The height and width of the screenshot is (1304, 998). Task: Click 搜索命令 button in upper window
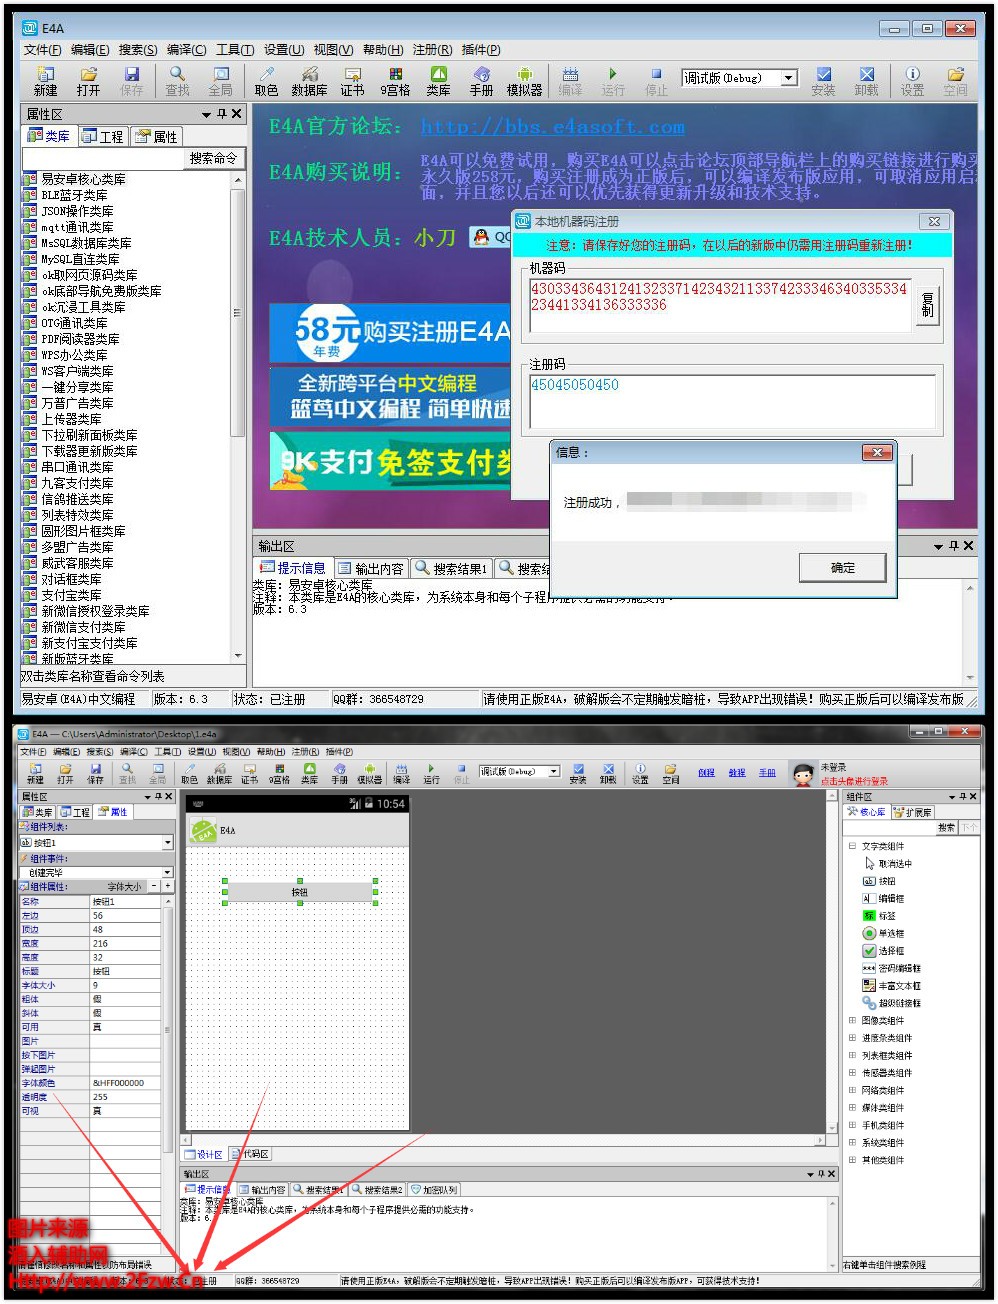213,158
